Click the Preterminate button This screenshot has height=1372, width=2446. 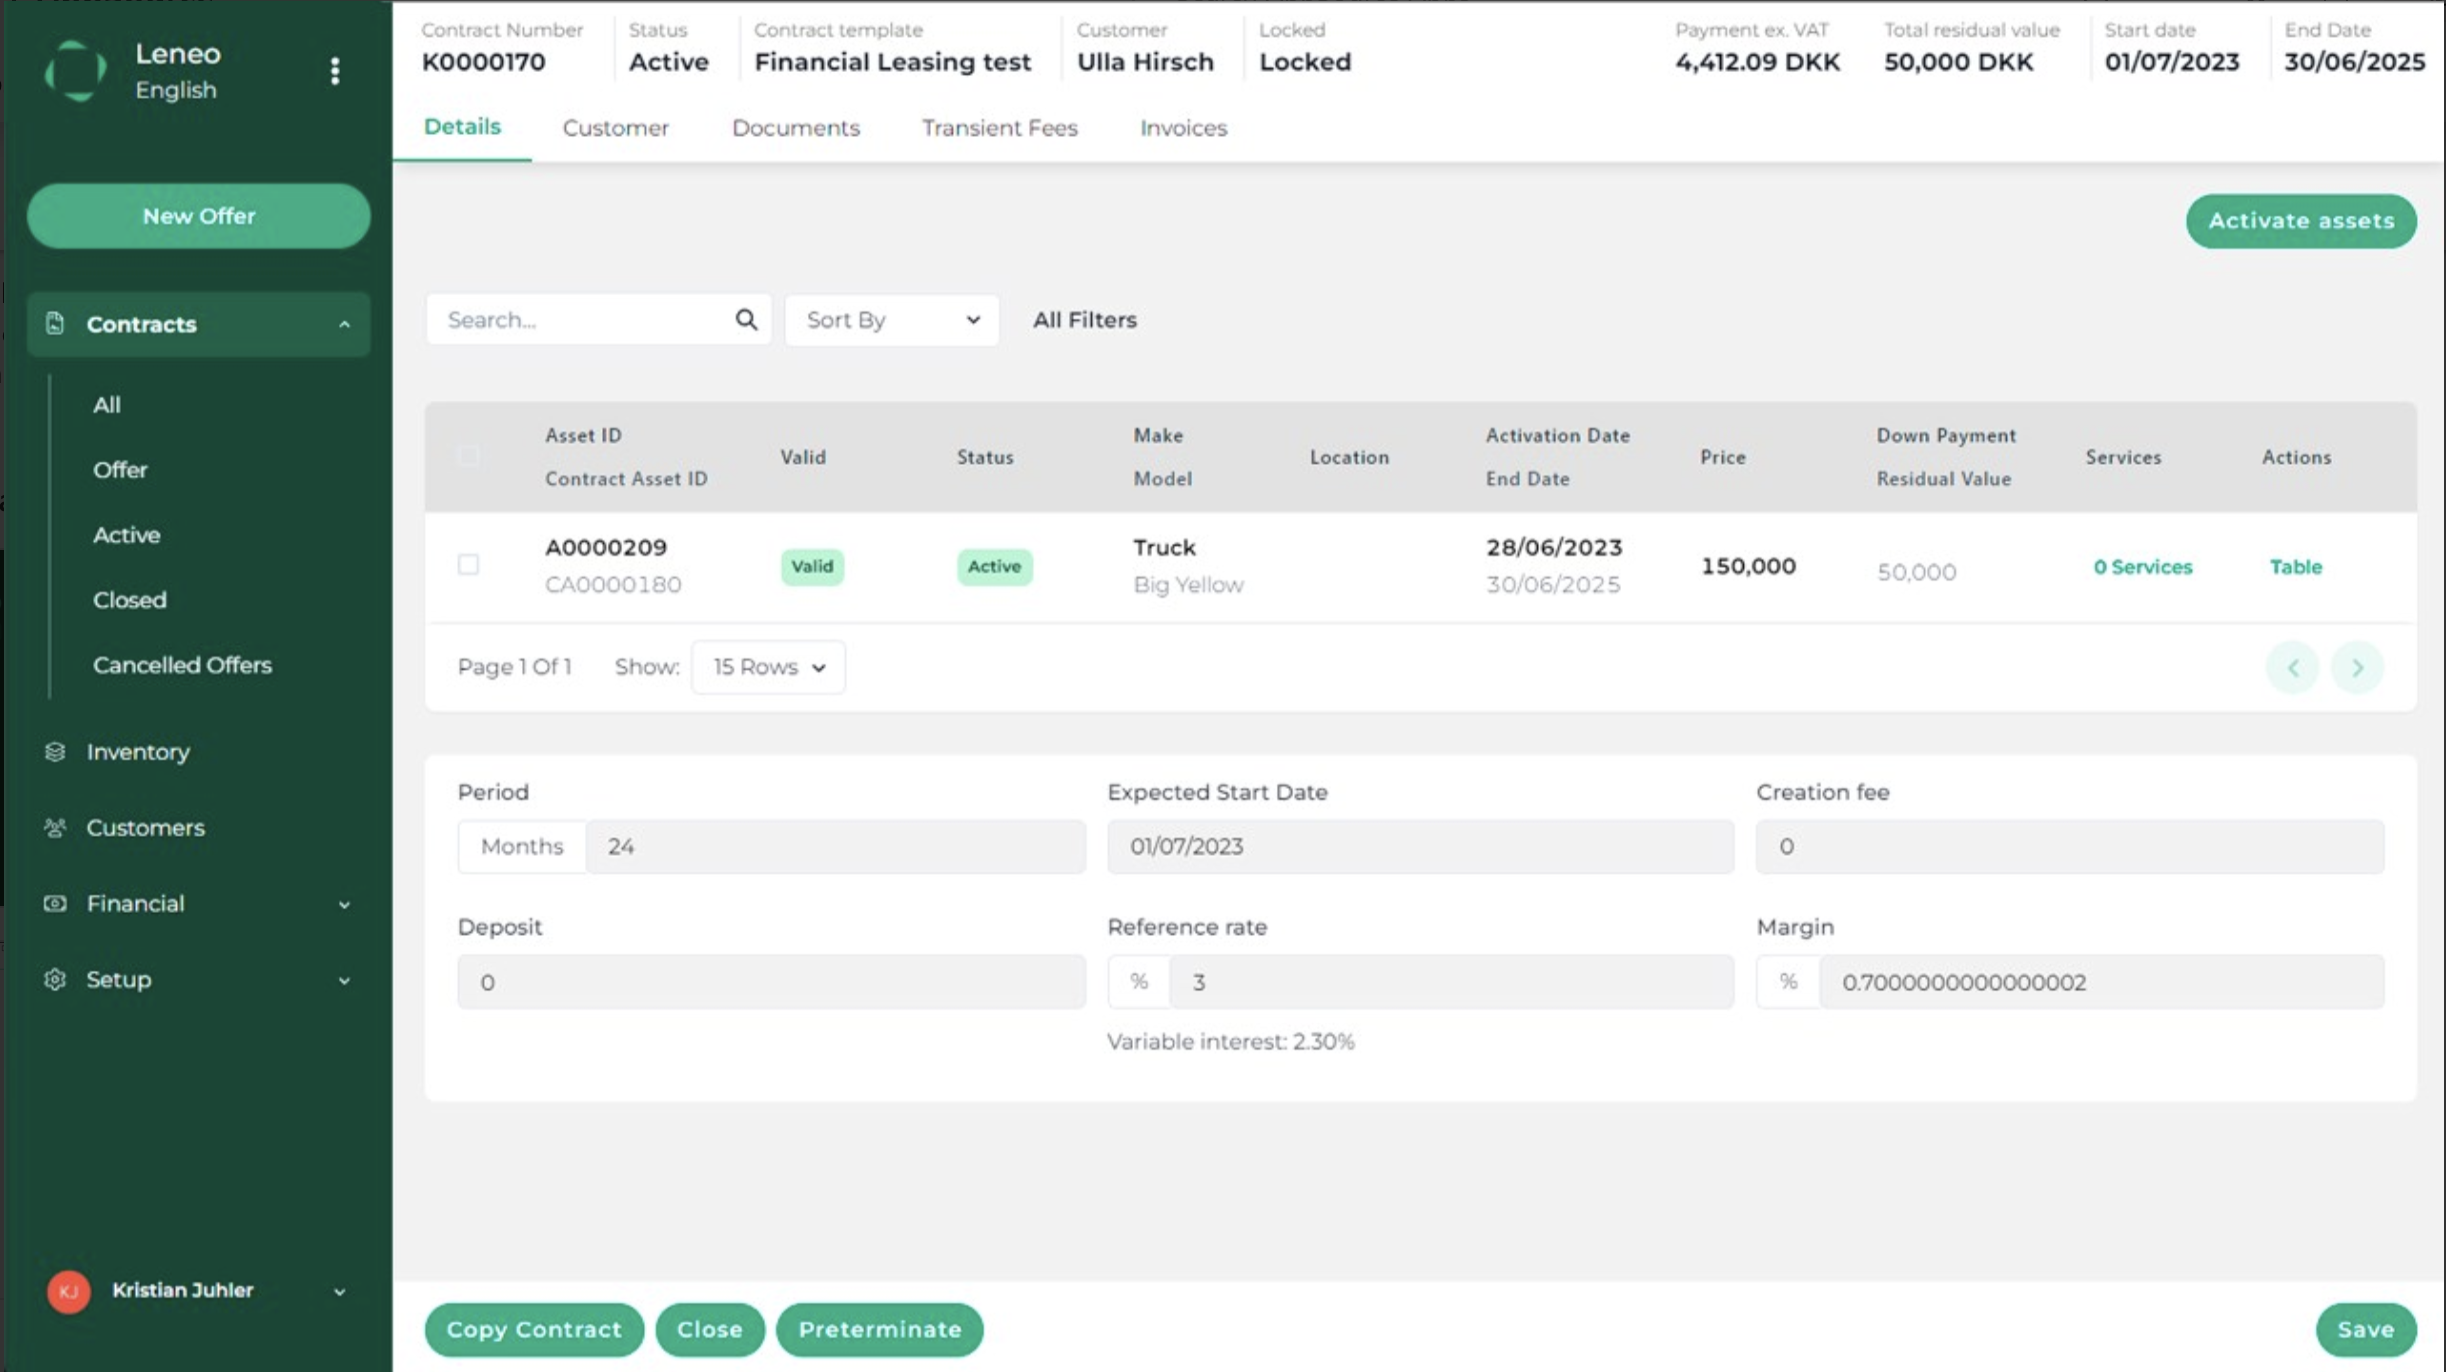click(880, 1329)
